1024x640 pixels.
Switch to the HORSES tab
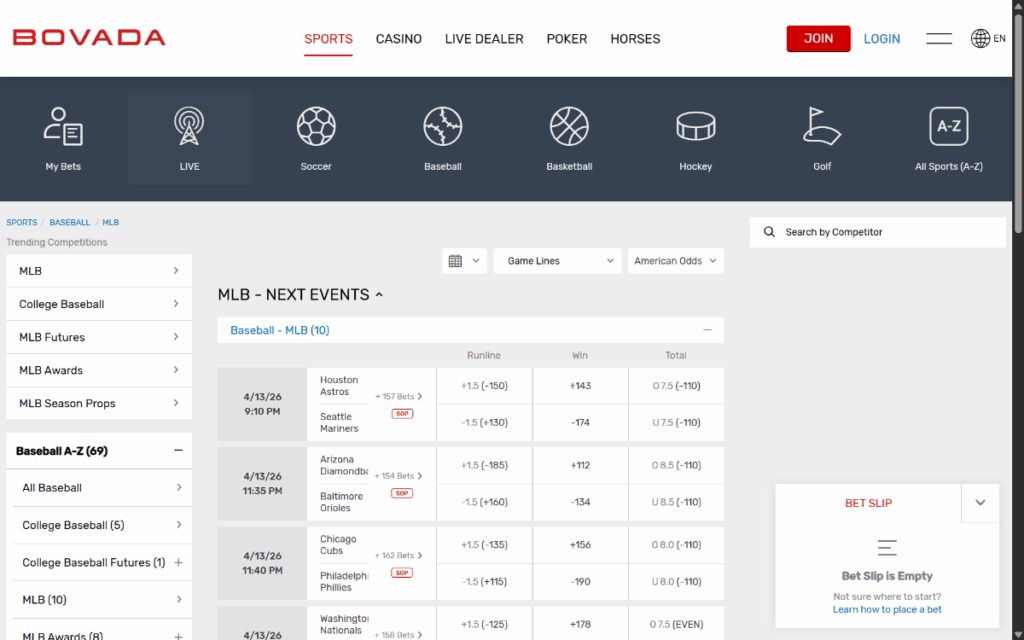coord(635,39)
